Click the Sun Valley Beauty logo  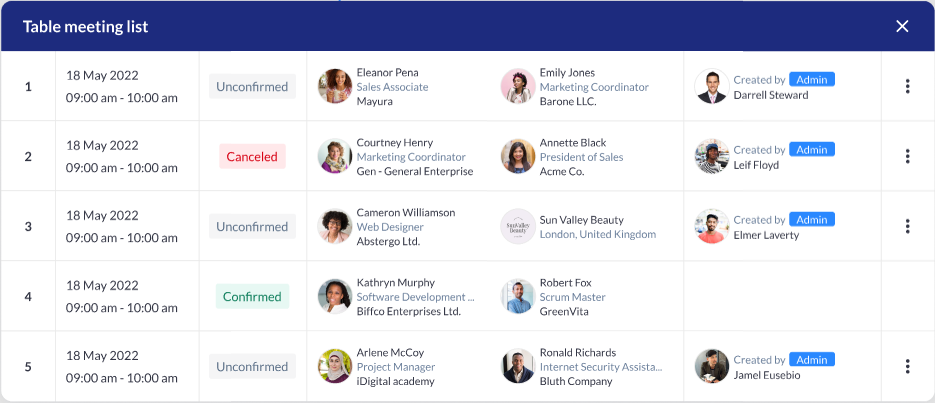coord(518,227)
